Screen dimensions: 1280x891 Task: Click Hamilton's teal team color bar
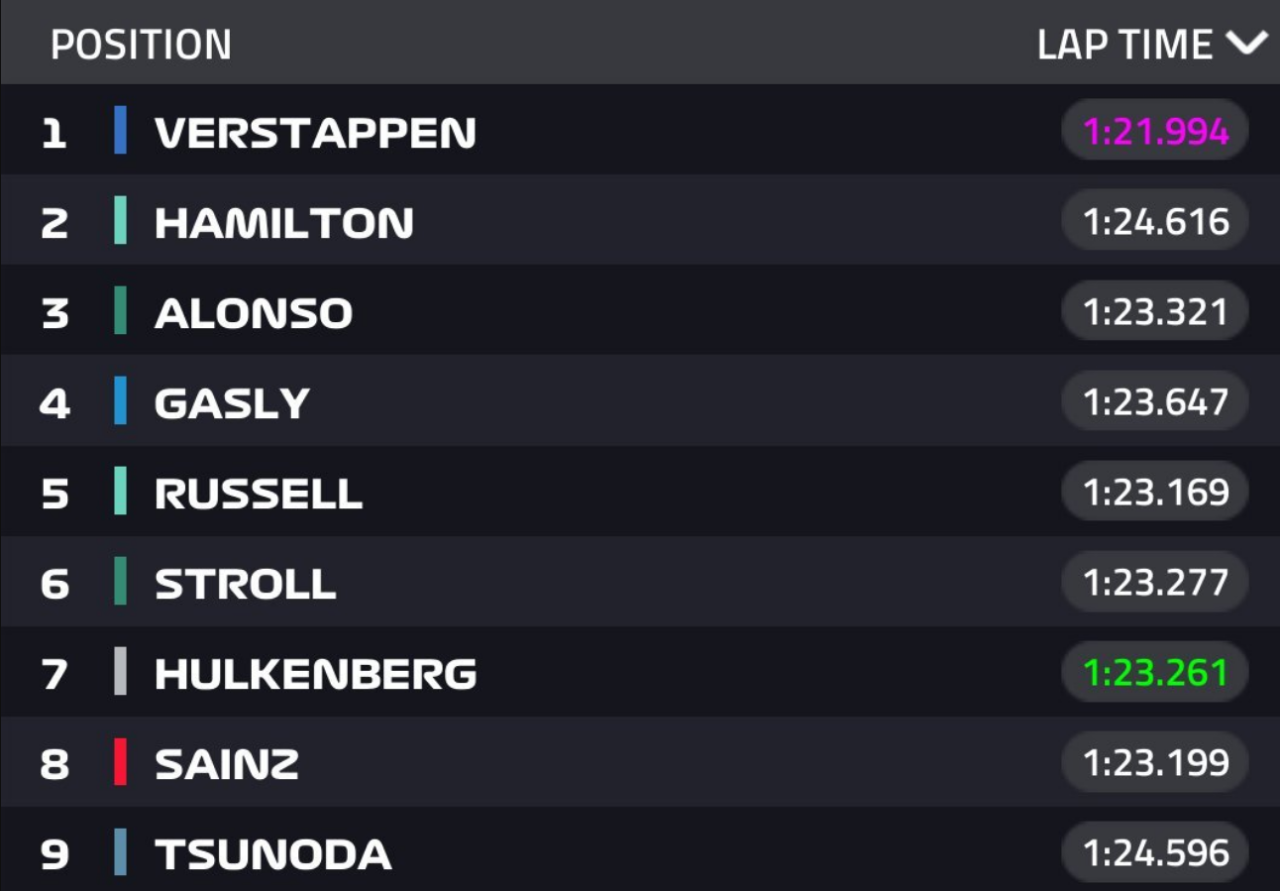121,221
